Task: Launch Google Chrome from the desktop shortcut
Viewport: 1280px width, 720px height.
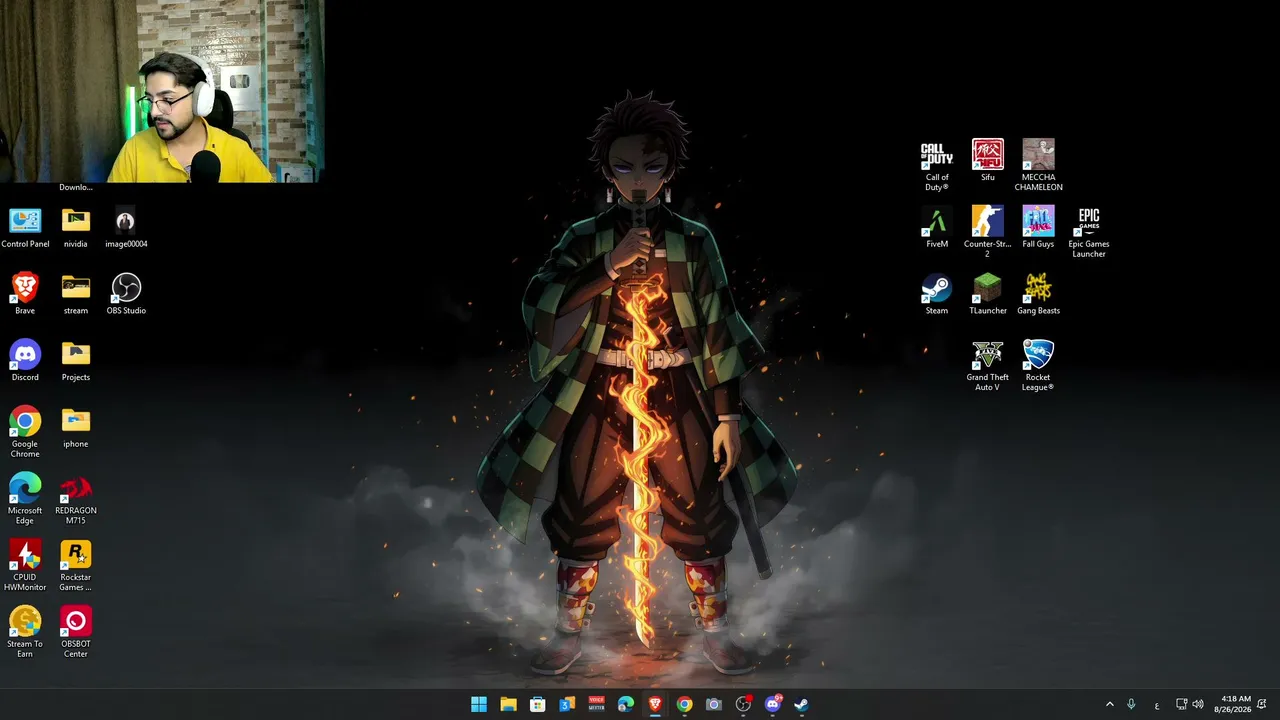Action: coord(25,432)
